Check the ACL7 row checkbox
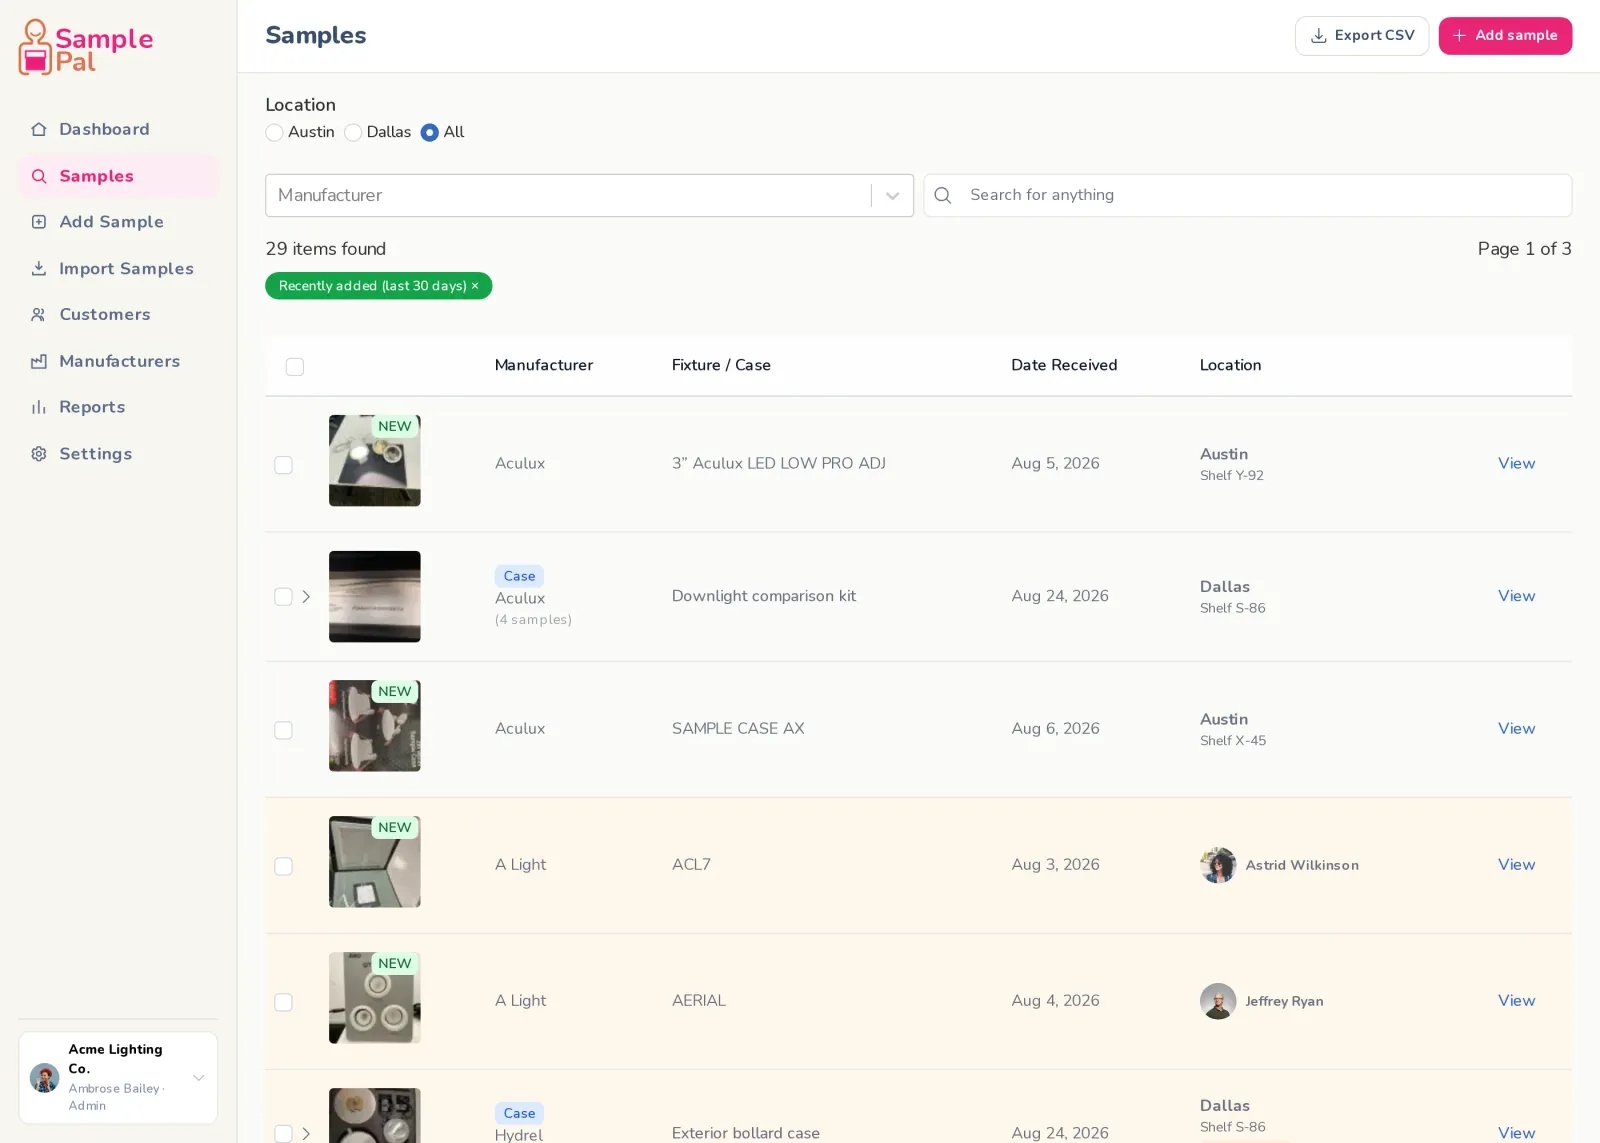The height and width of the screenshot is (1143, 1600). (x=284, y=866)
